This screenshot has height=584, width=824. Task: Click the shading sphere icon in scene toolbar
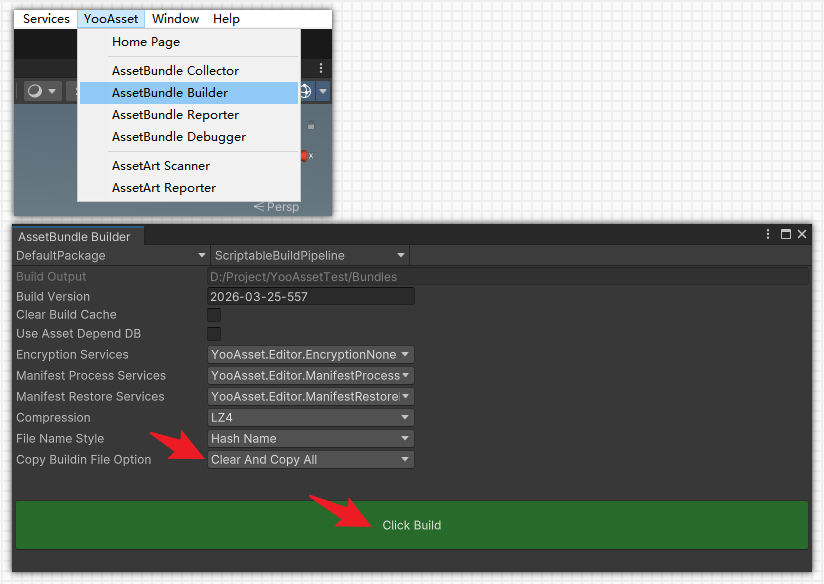coord(35,91)
